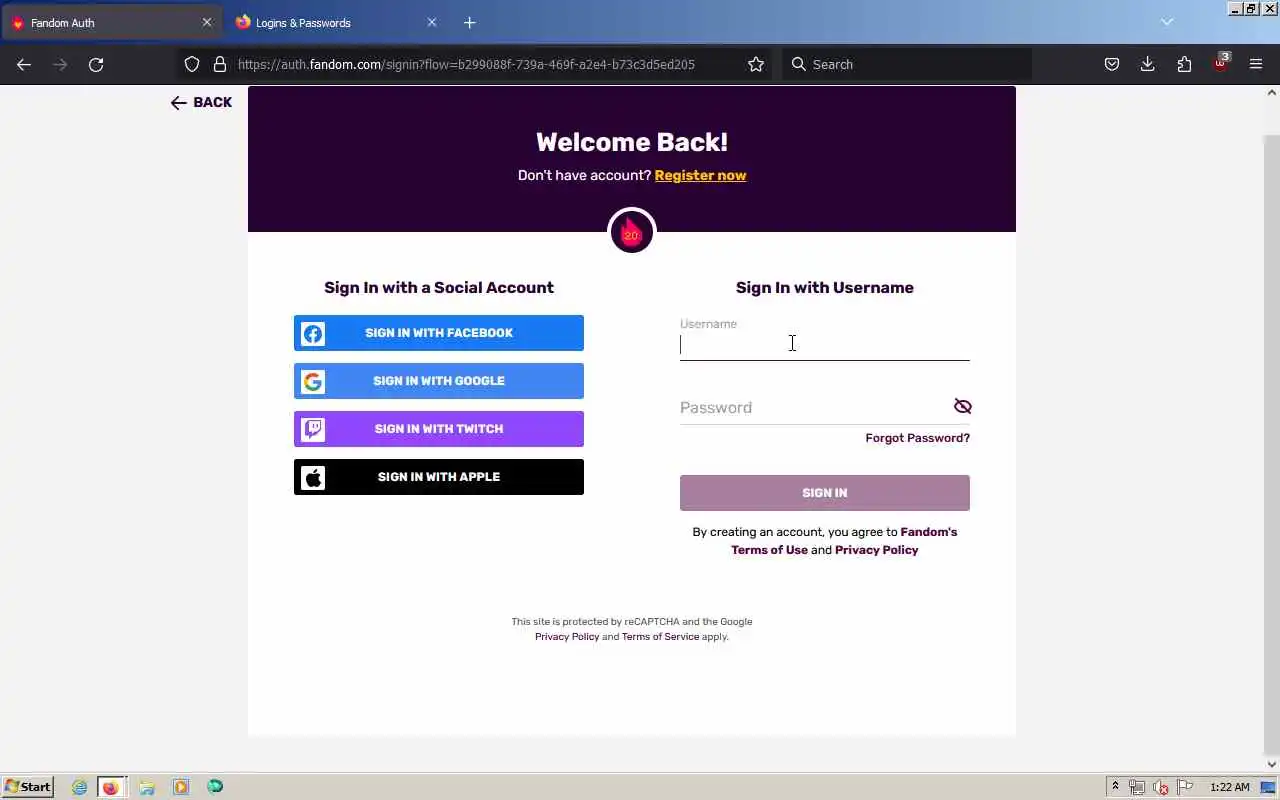Click the scrollbar down arrow
This screenshot has width=1280, height=800.
(1272, 764)
